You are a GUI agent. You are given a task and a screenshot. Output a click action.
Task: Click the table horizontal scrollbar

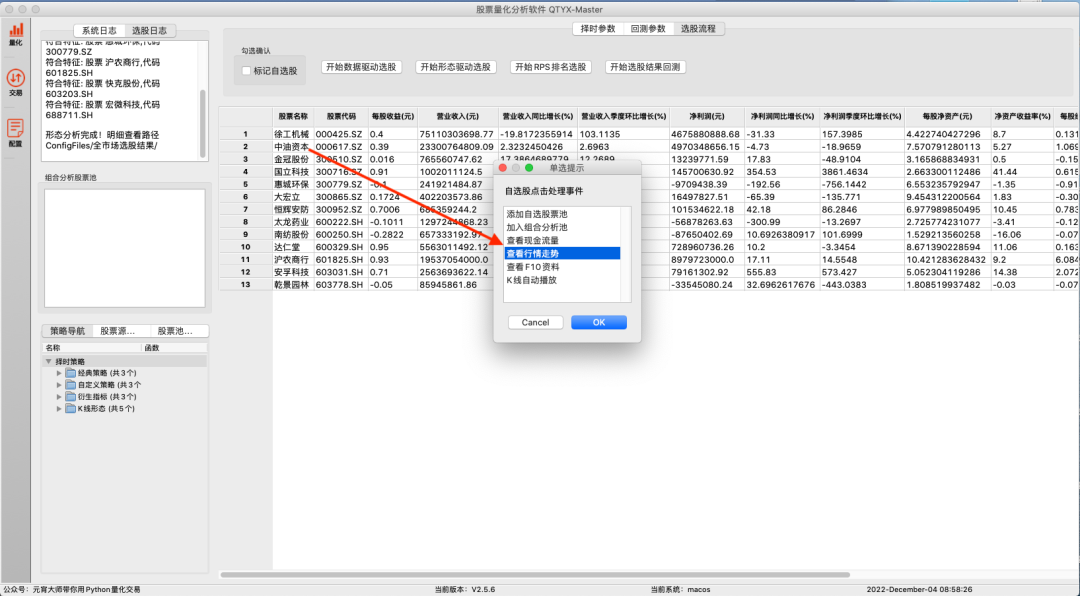coord(535,574)
